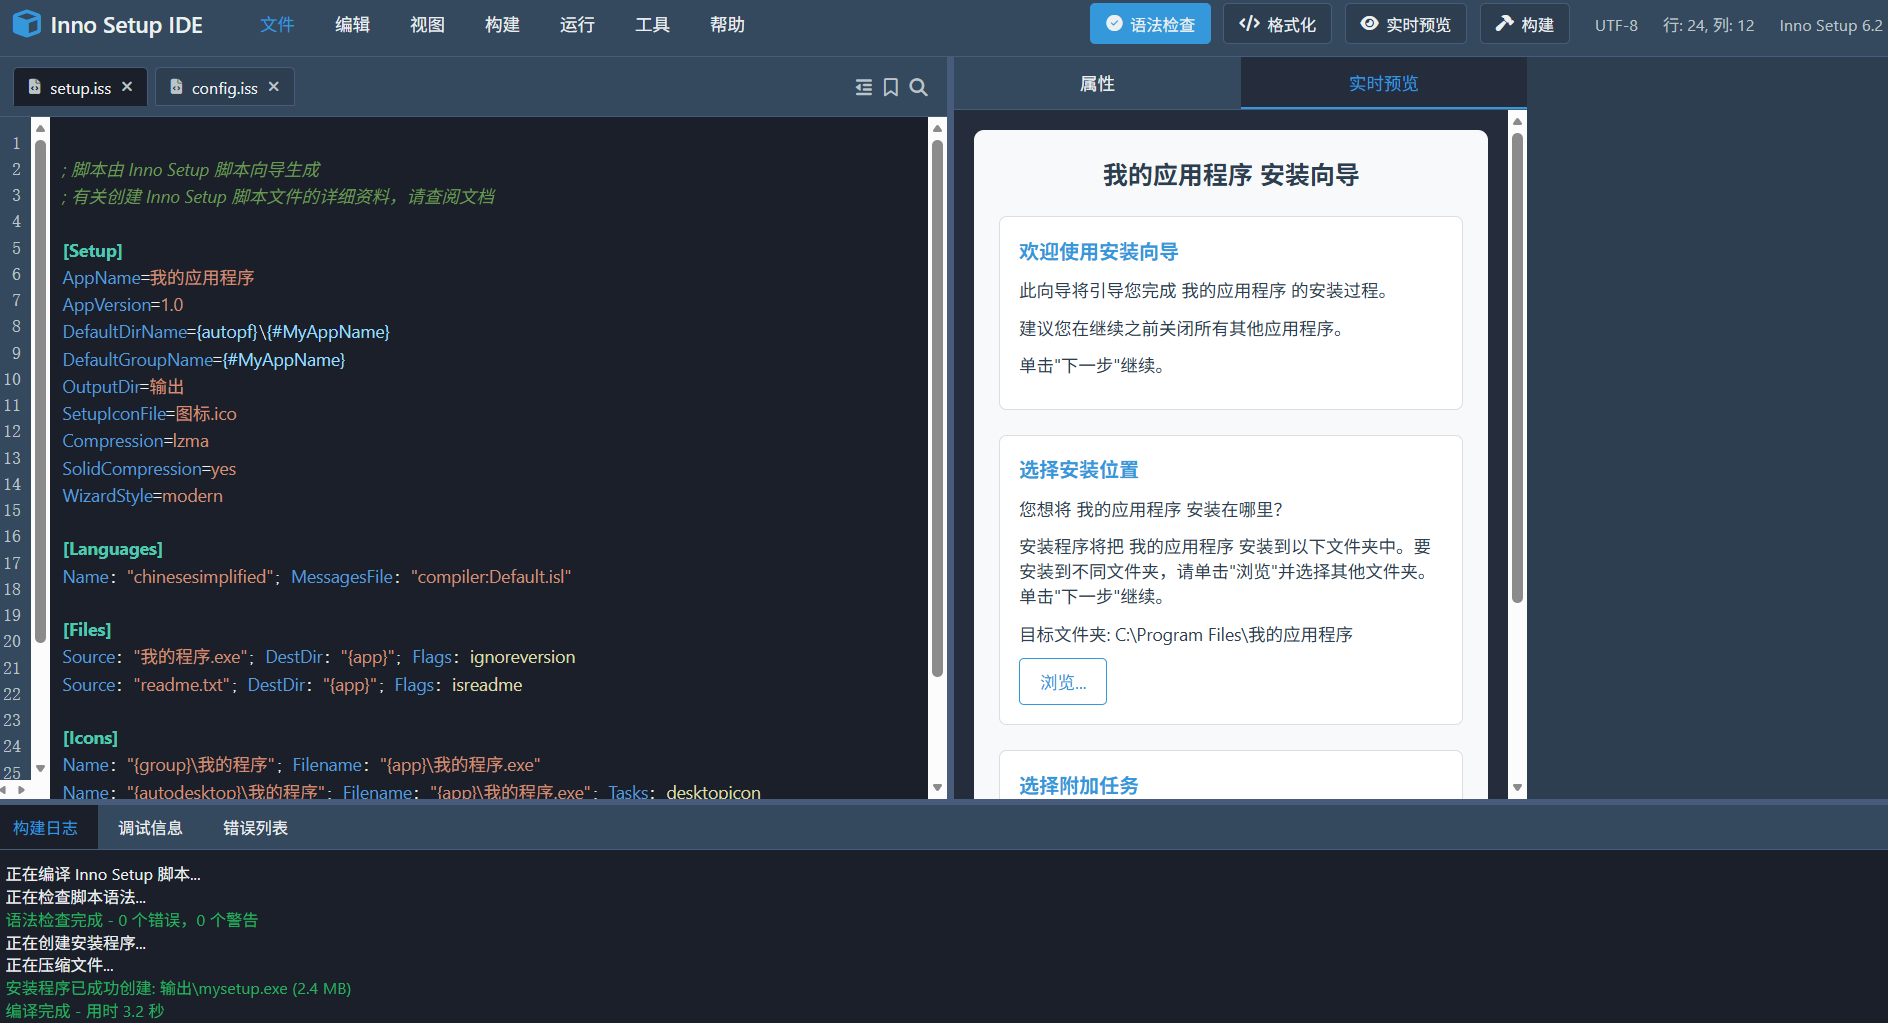
Task: Click the 选择附加任务 preview heading
Action: 1078,786
